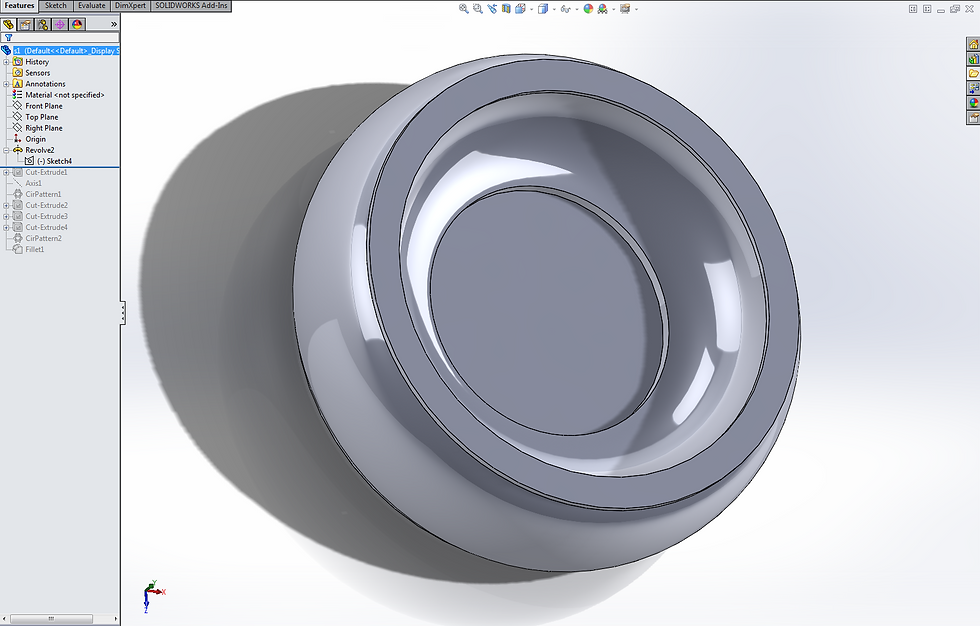Open the View Settings dropdown arrow
Screen dimensions: 980x626
[636, 9]
